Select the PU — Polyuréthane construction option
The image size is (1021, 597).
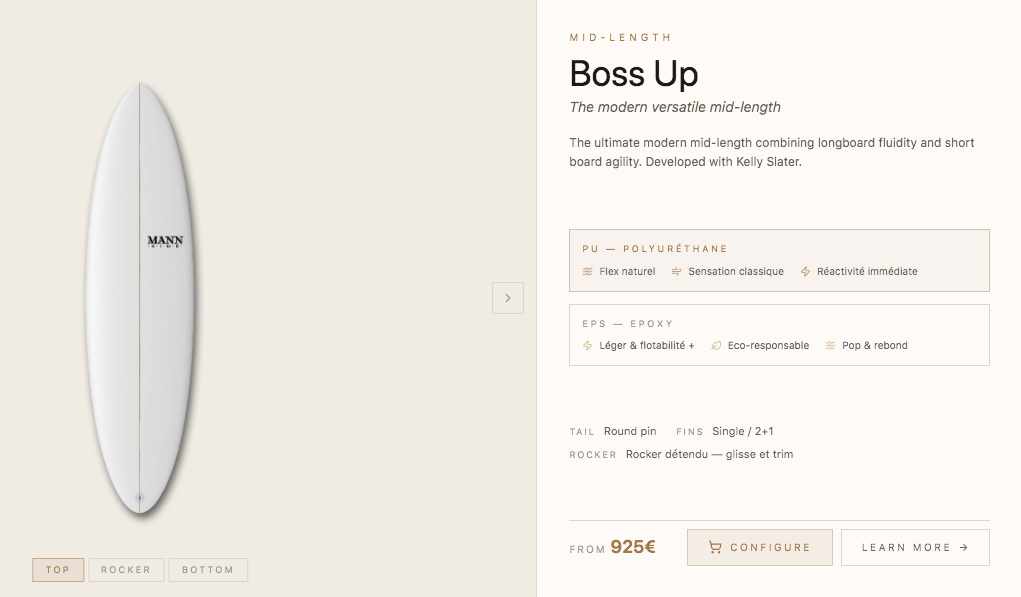pos(778,260)
